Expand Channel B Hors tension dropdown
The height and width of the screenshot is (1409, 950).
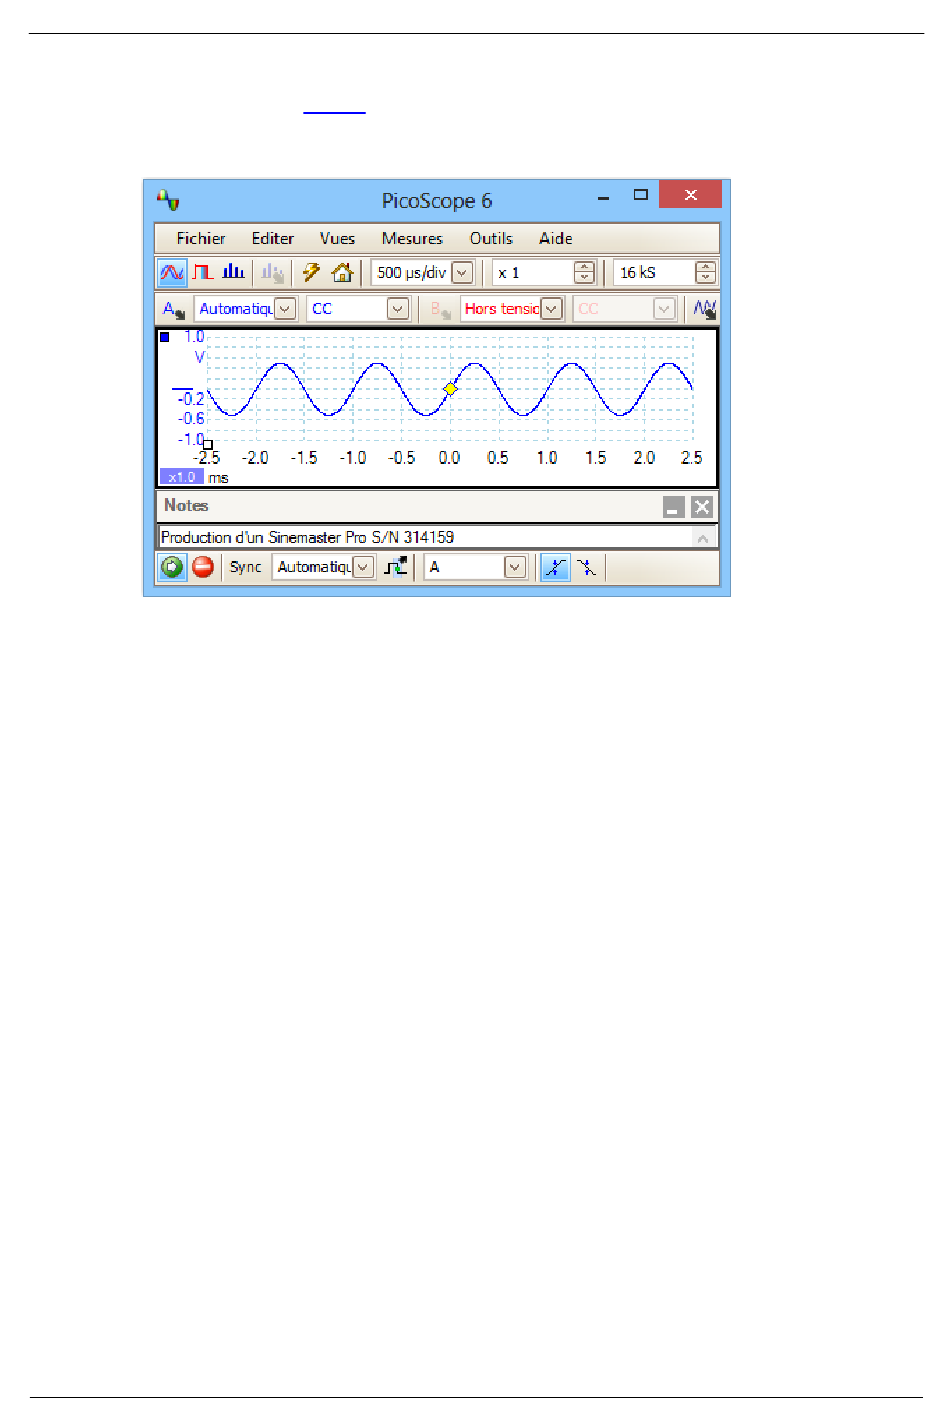(552, 309)
